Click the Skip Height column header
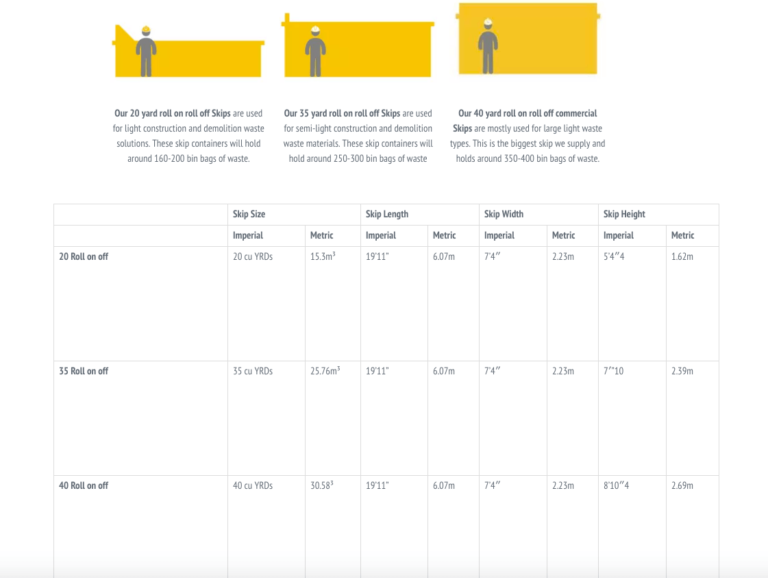 click(x=624, y=214)
